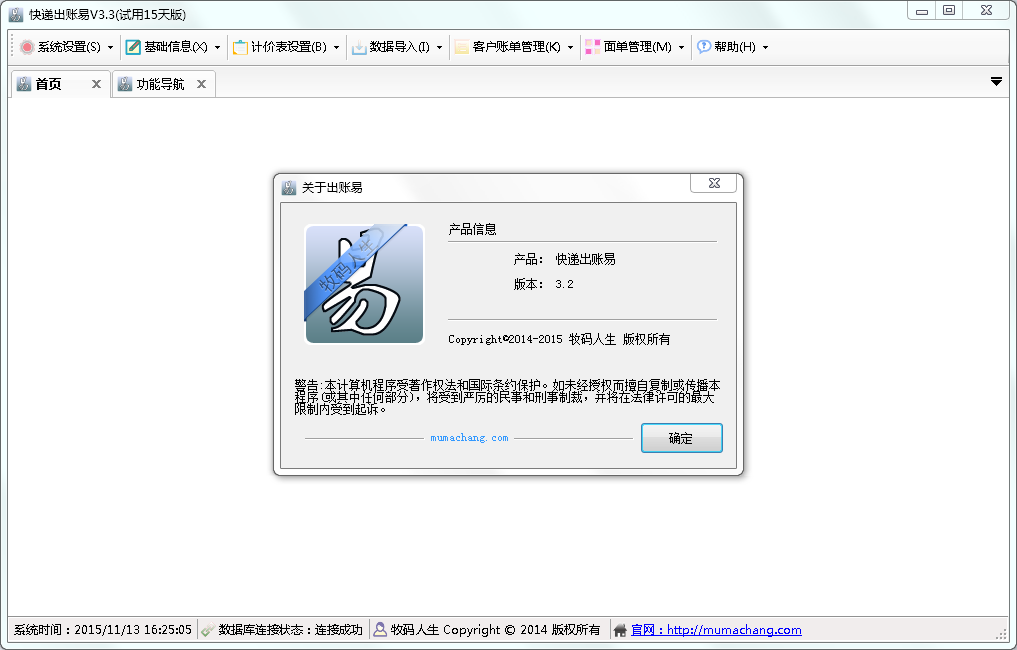Expand the 计价表设置(B) dropdown arrow

[336, 47]
